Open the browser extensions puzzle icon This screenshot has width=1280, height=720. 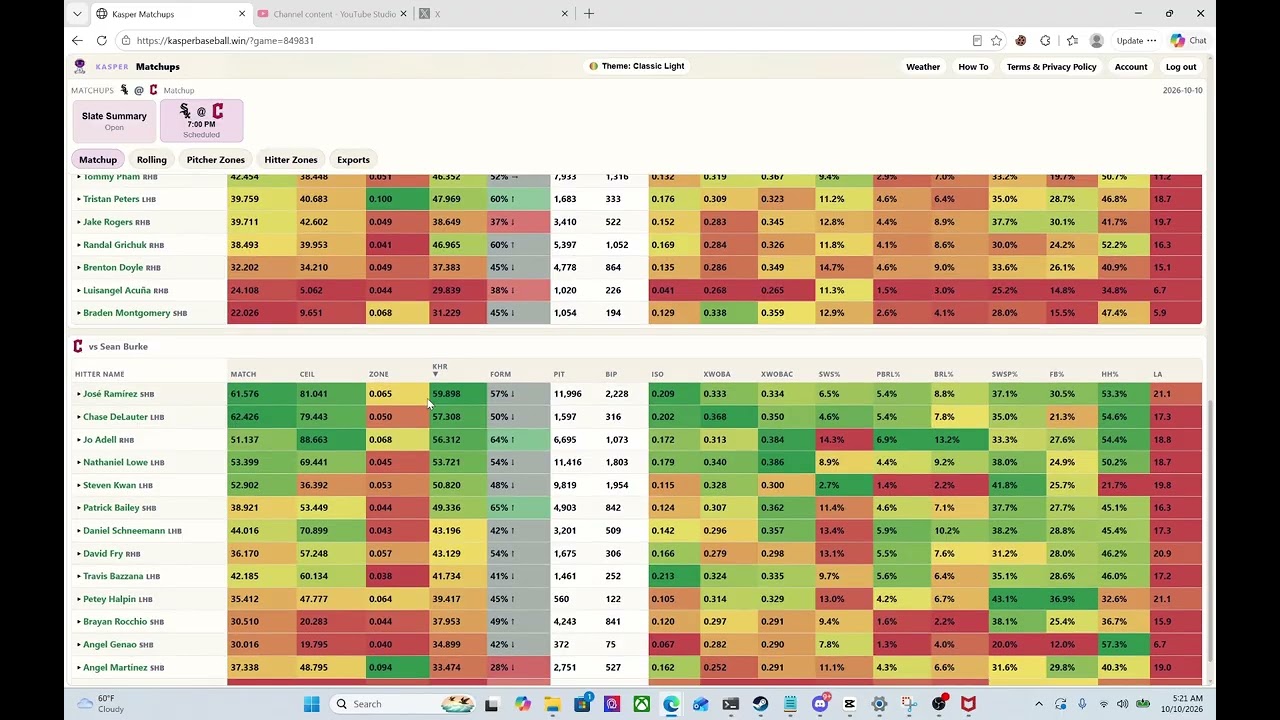pyautogui.click(x=1045, y=41)
